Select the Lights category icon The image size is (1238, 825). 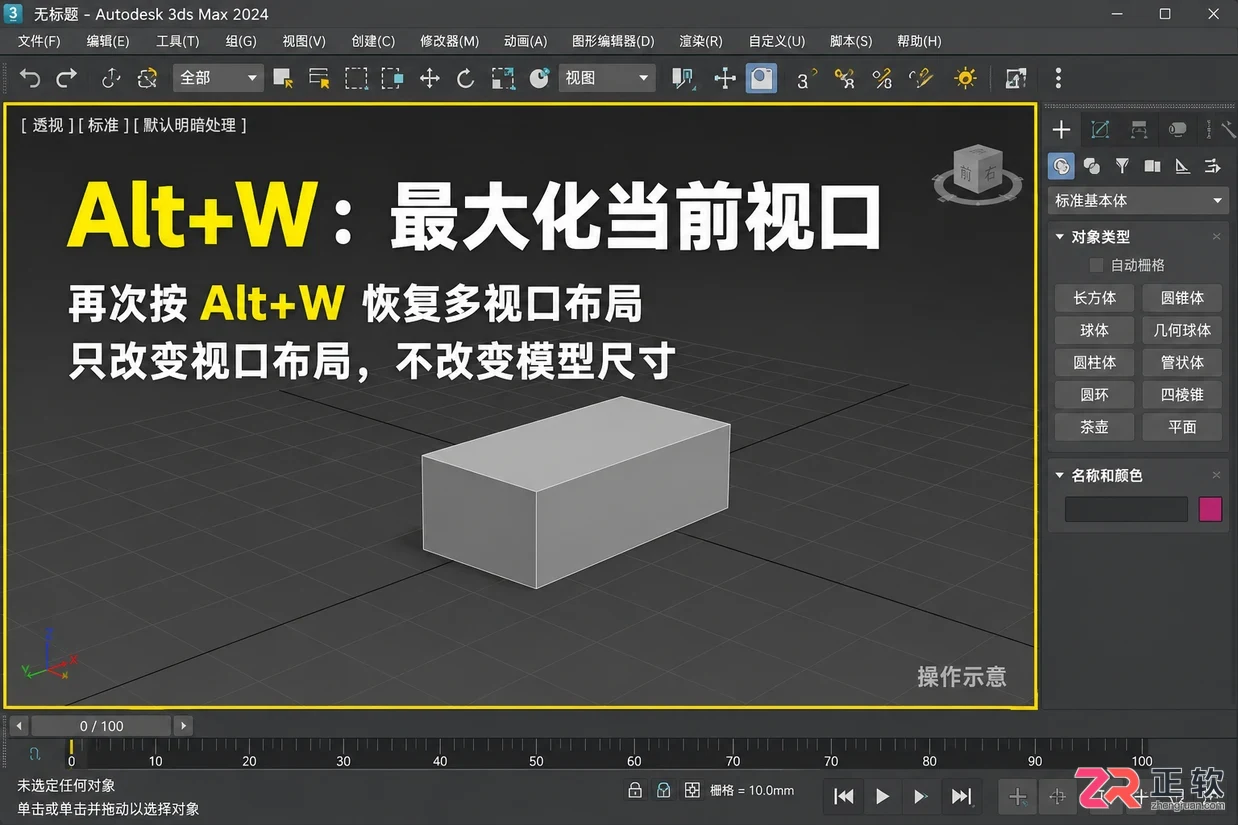click(1122, 165)
